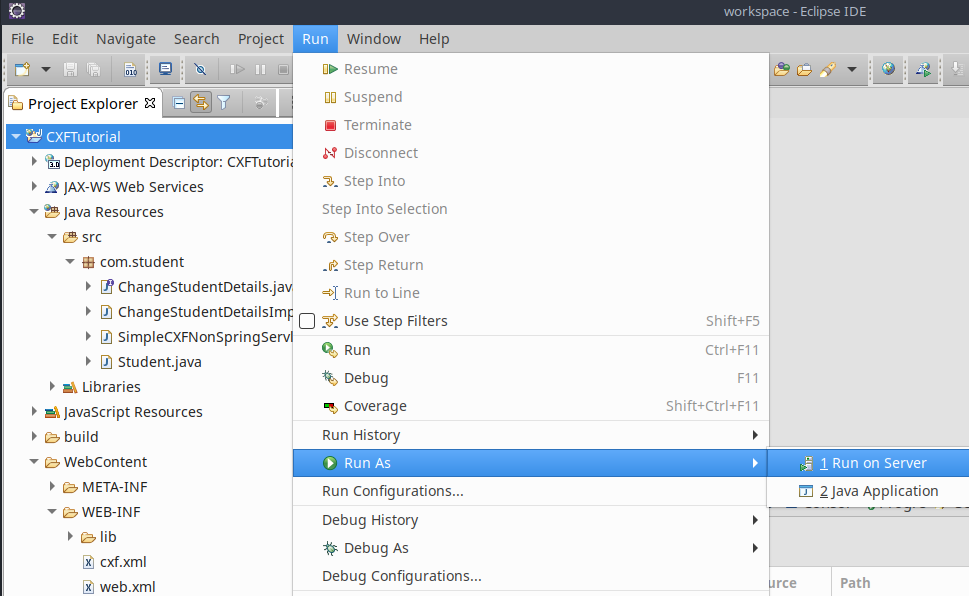Toggle the Use Step Filters checkbox
The height and width of the screenshot is (596, 969).
(x=307, y=321)
